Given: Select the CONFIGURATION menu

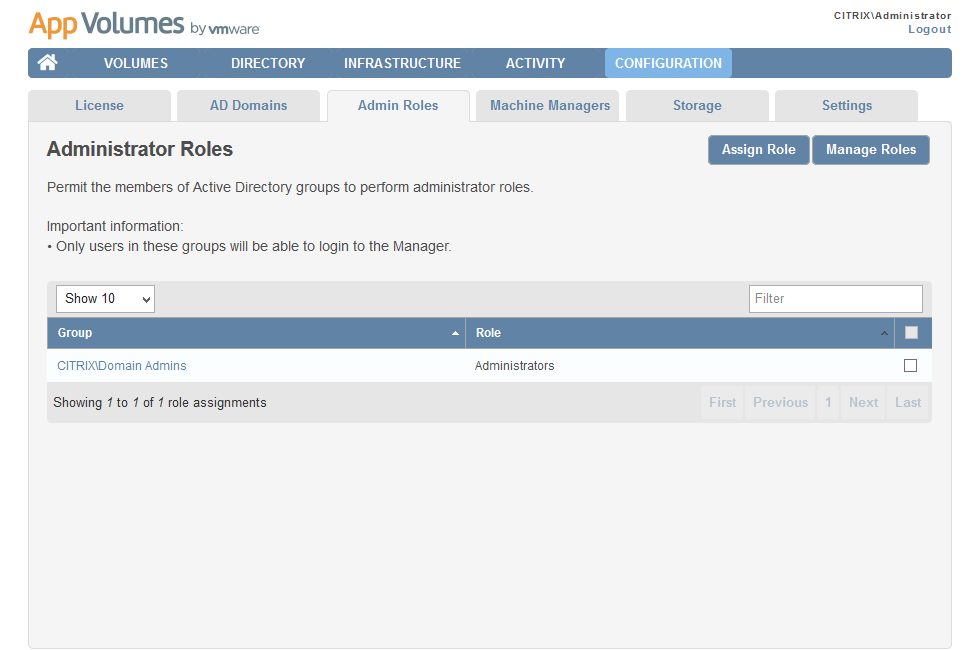Looking at the screenshot, I should (x=668, y=63).
